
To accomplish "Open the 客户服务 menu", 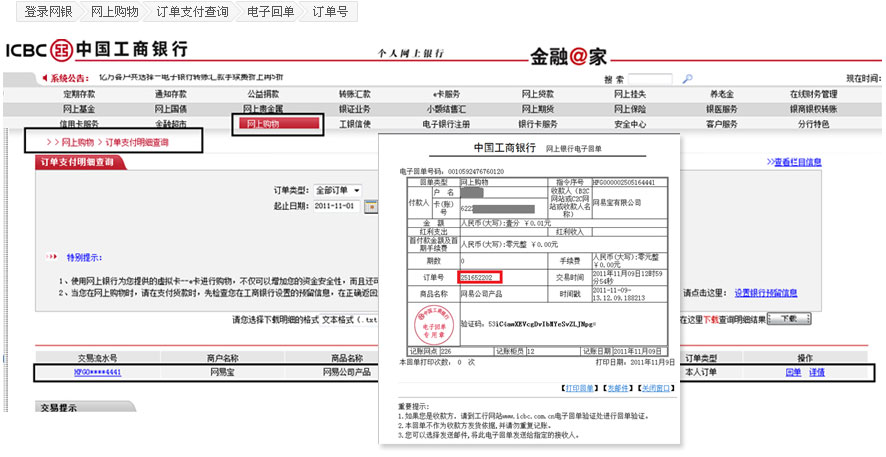I will click(722, 124).
